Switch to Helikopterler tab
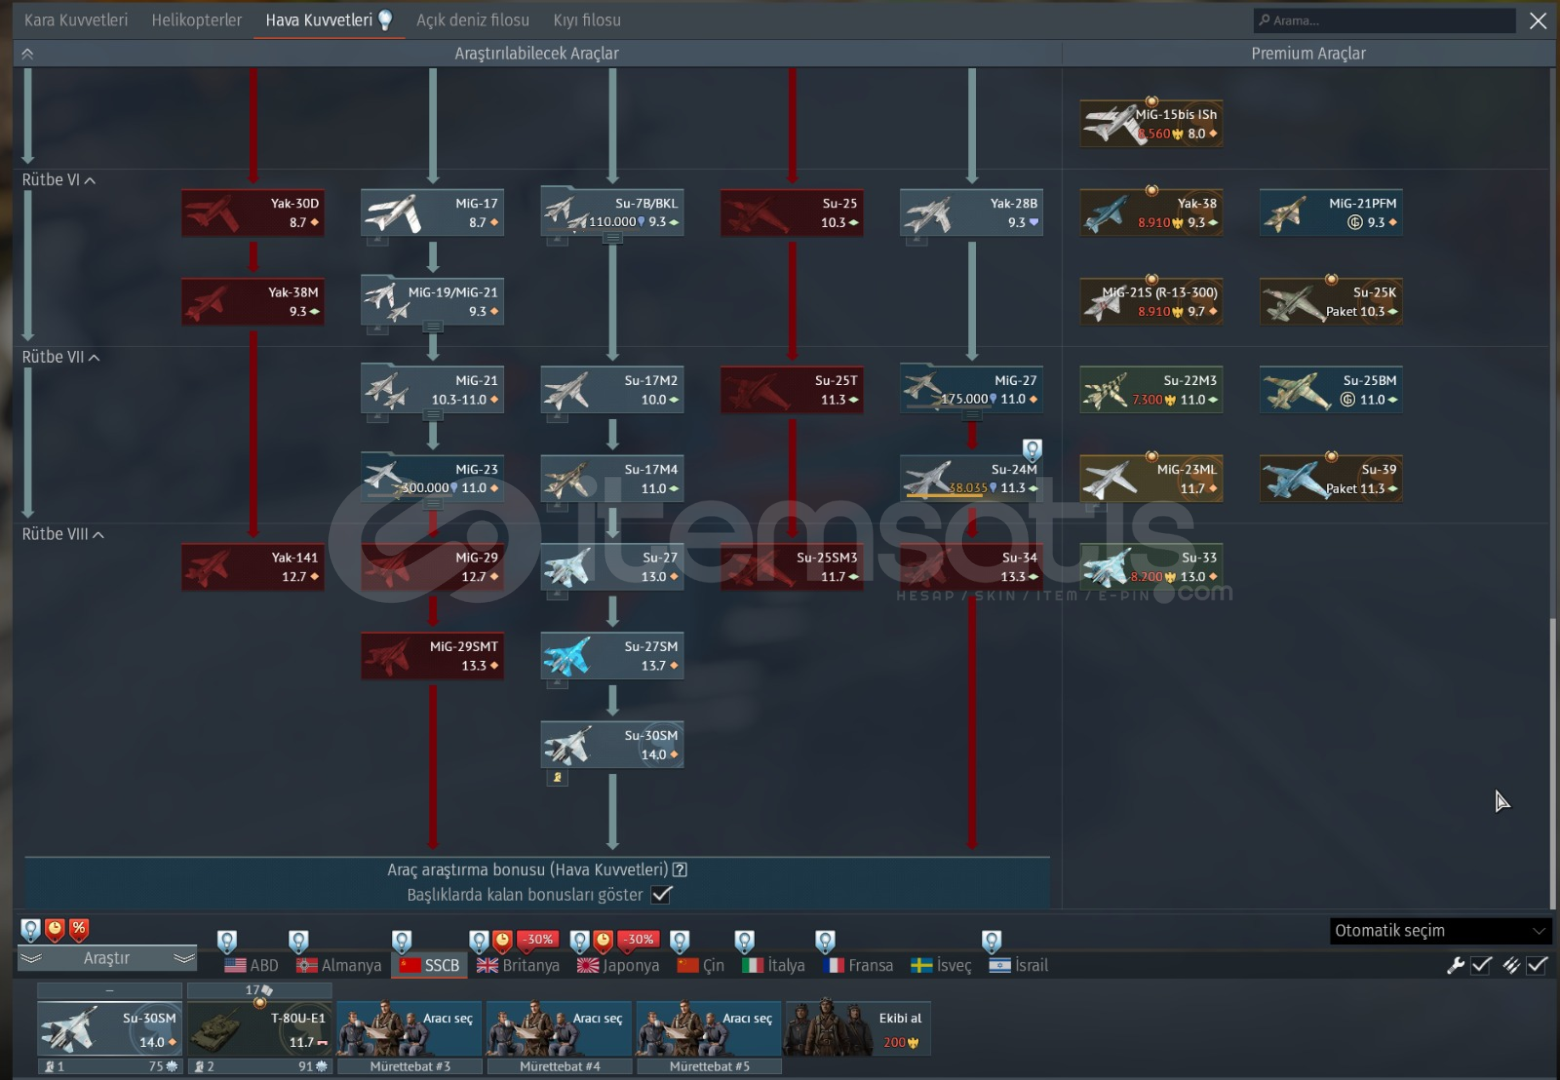 point(196,20)
